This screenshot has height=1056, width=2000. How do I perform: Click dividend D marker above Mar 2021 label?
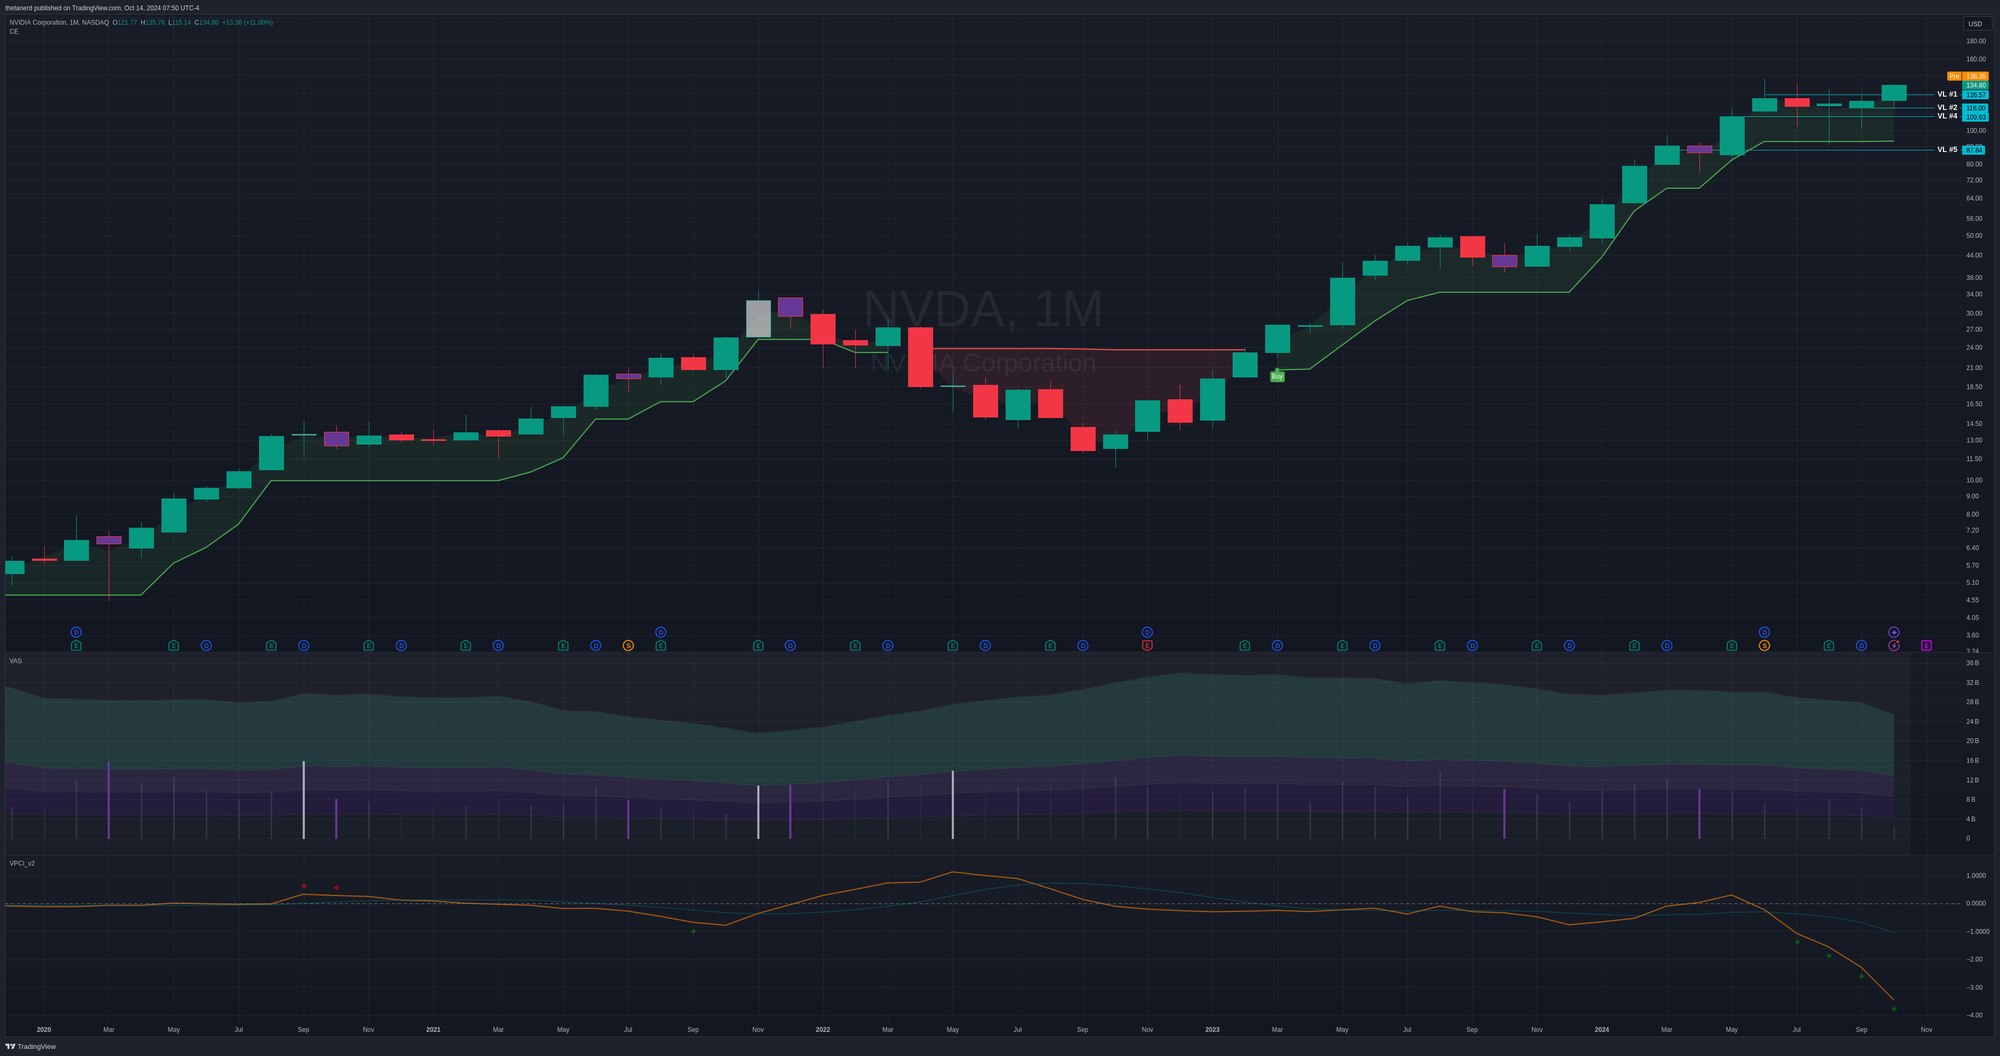tap(498, 646)
